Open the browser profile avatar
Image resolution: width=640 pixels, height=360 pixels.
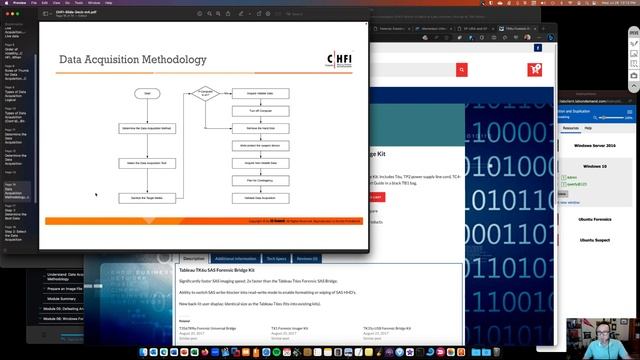coord(527,38)
